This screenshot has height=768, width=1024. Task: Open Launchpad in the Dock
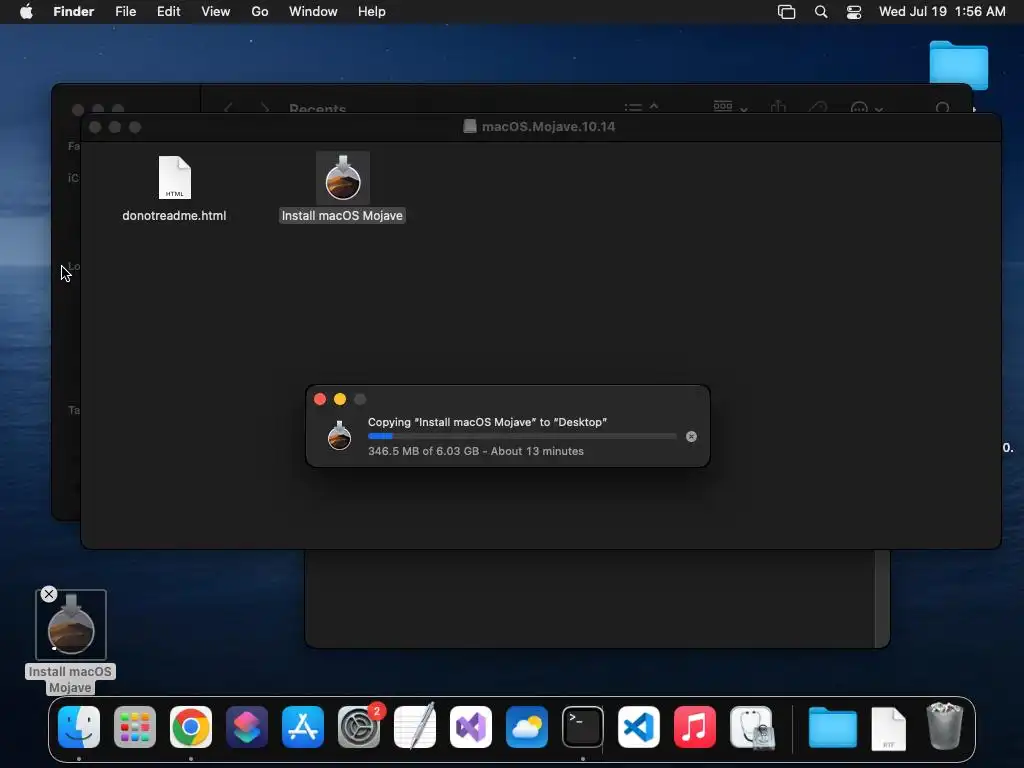pyautogui.click(x=135, y=727)
